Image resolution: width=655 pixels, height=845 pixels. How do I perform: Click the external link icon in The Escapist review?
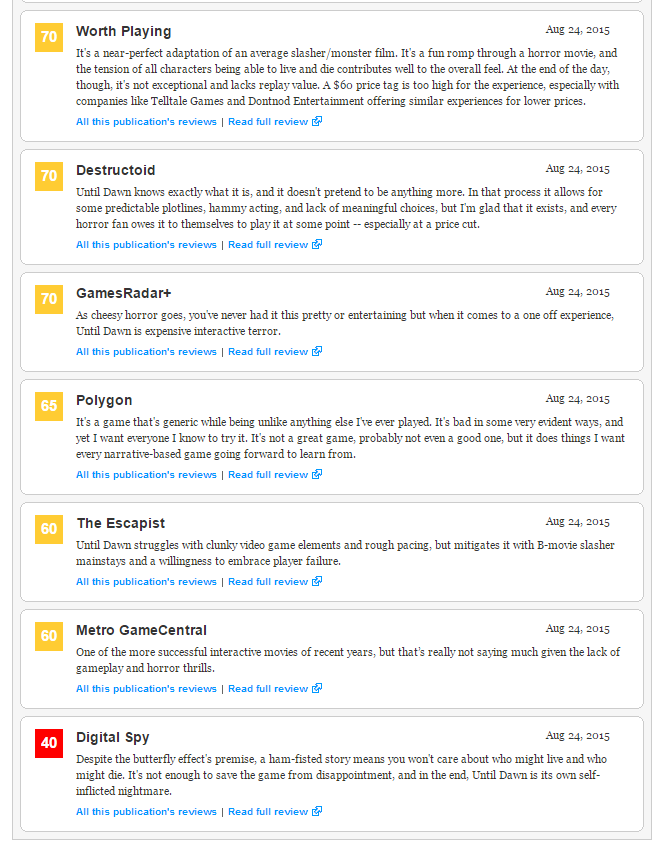pos(317,581)
